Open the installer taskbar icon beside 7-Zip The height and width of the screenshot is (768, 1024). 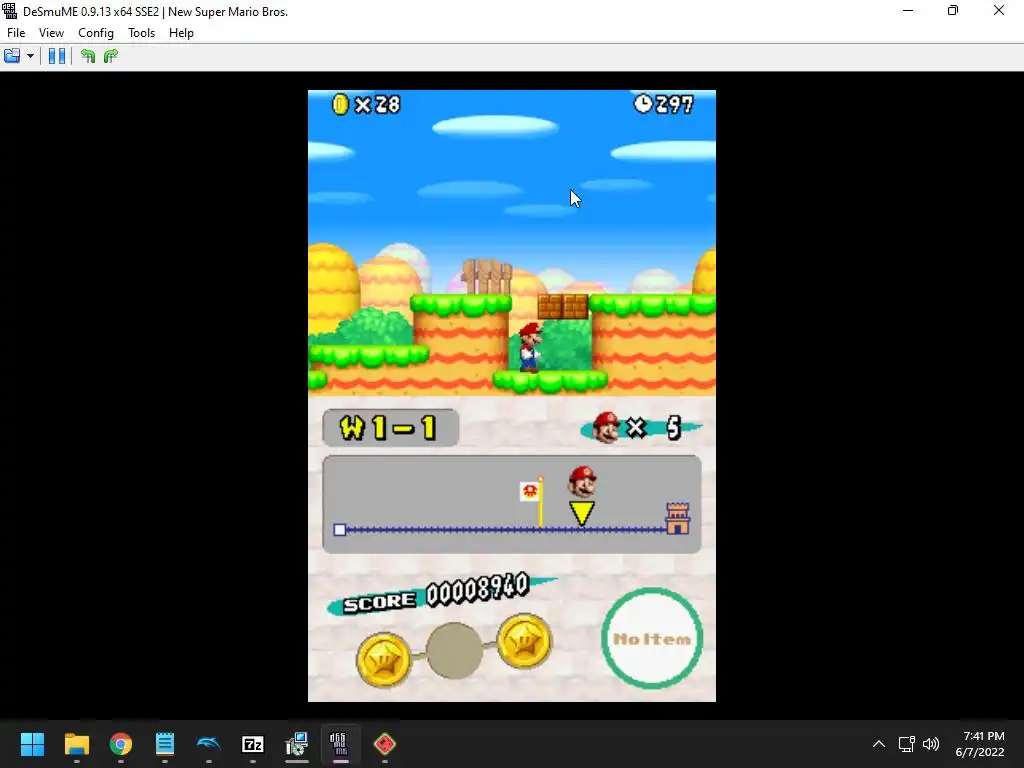point(296,744)
